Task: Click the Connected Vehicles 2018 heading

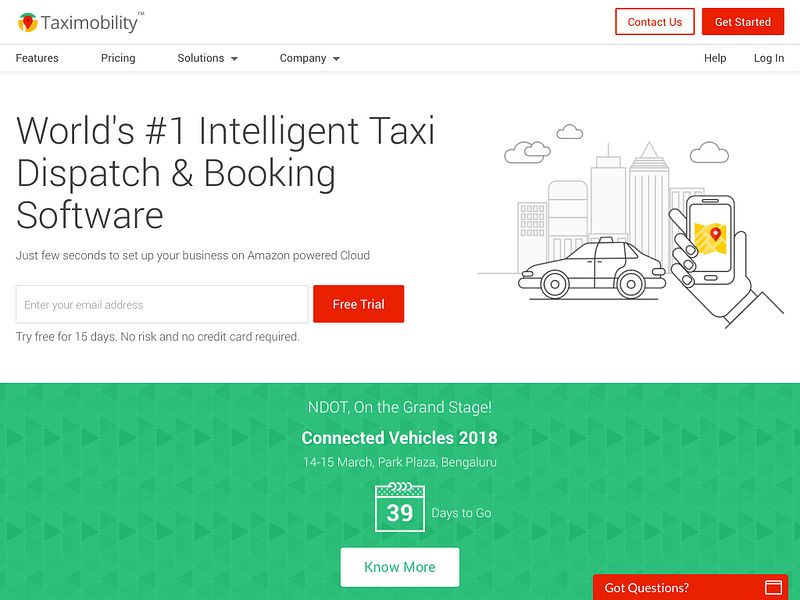Action: pyautogui.click(x=399, y=438)
